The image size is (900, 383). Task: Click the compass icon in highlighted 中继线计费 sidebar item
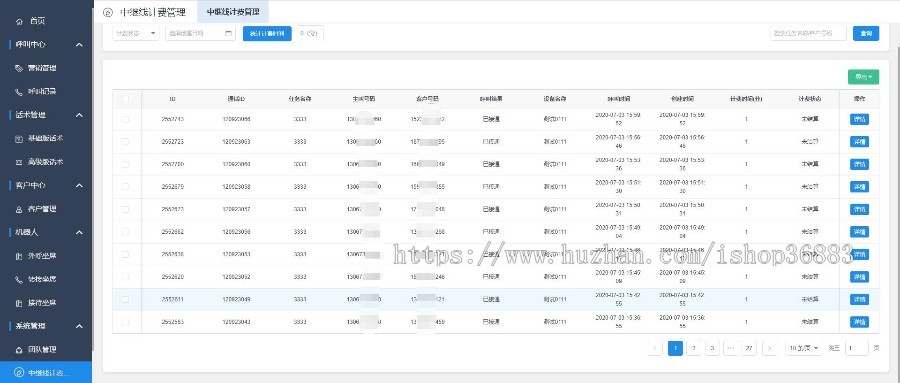[19, 373]
